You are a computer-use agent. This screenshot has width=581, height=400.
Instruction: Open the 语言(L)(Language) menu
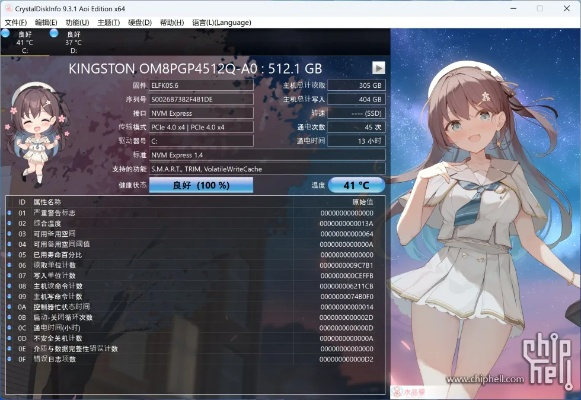click(x=222, y=23)
